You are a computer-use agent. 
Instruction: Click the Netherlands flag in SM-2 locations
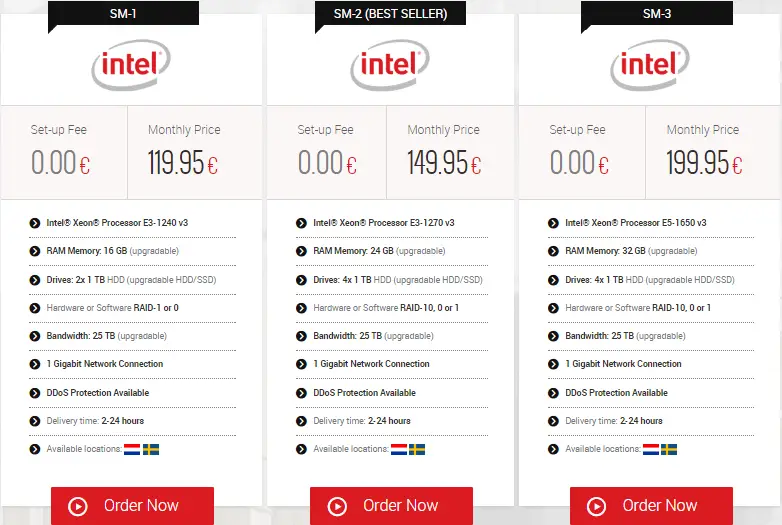(x=399, y=449)
